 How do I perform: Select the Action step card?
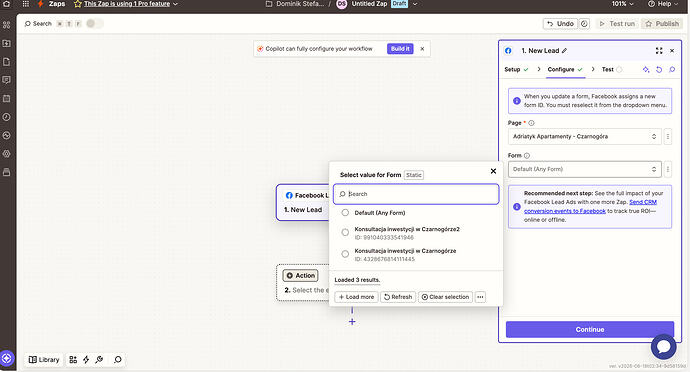(303, 283)
